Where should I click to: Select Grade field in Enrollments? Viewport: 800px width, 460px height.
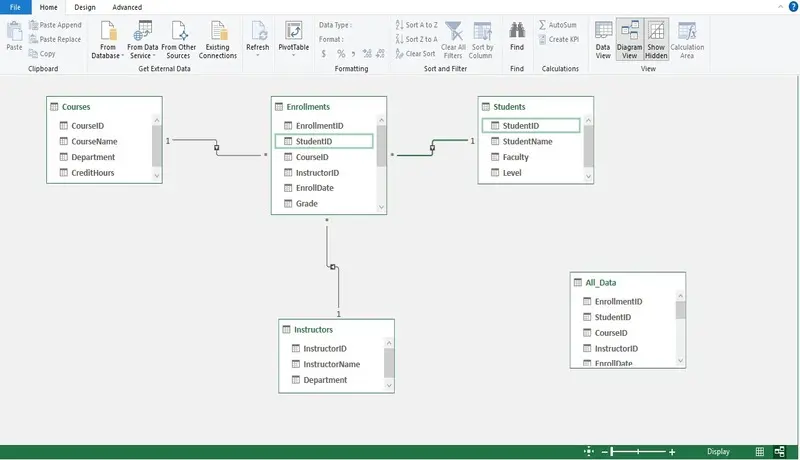pyautogui.click(x=307, y=203)
